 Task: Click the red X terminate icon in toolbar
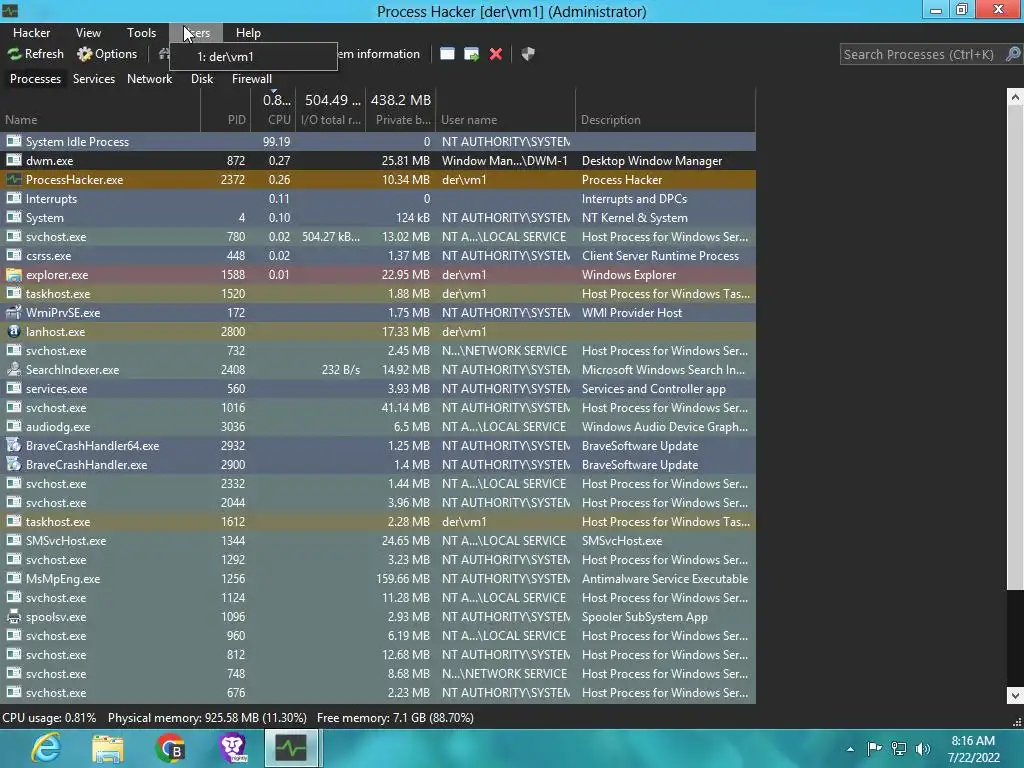click(x=496, y=54)
